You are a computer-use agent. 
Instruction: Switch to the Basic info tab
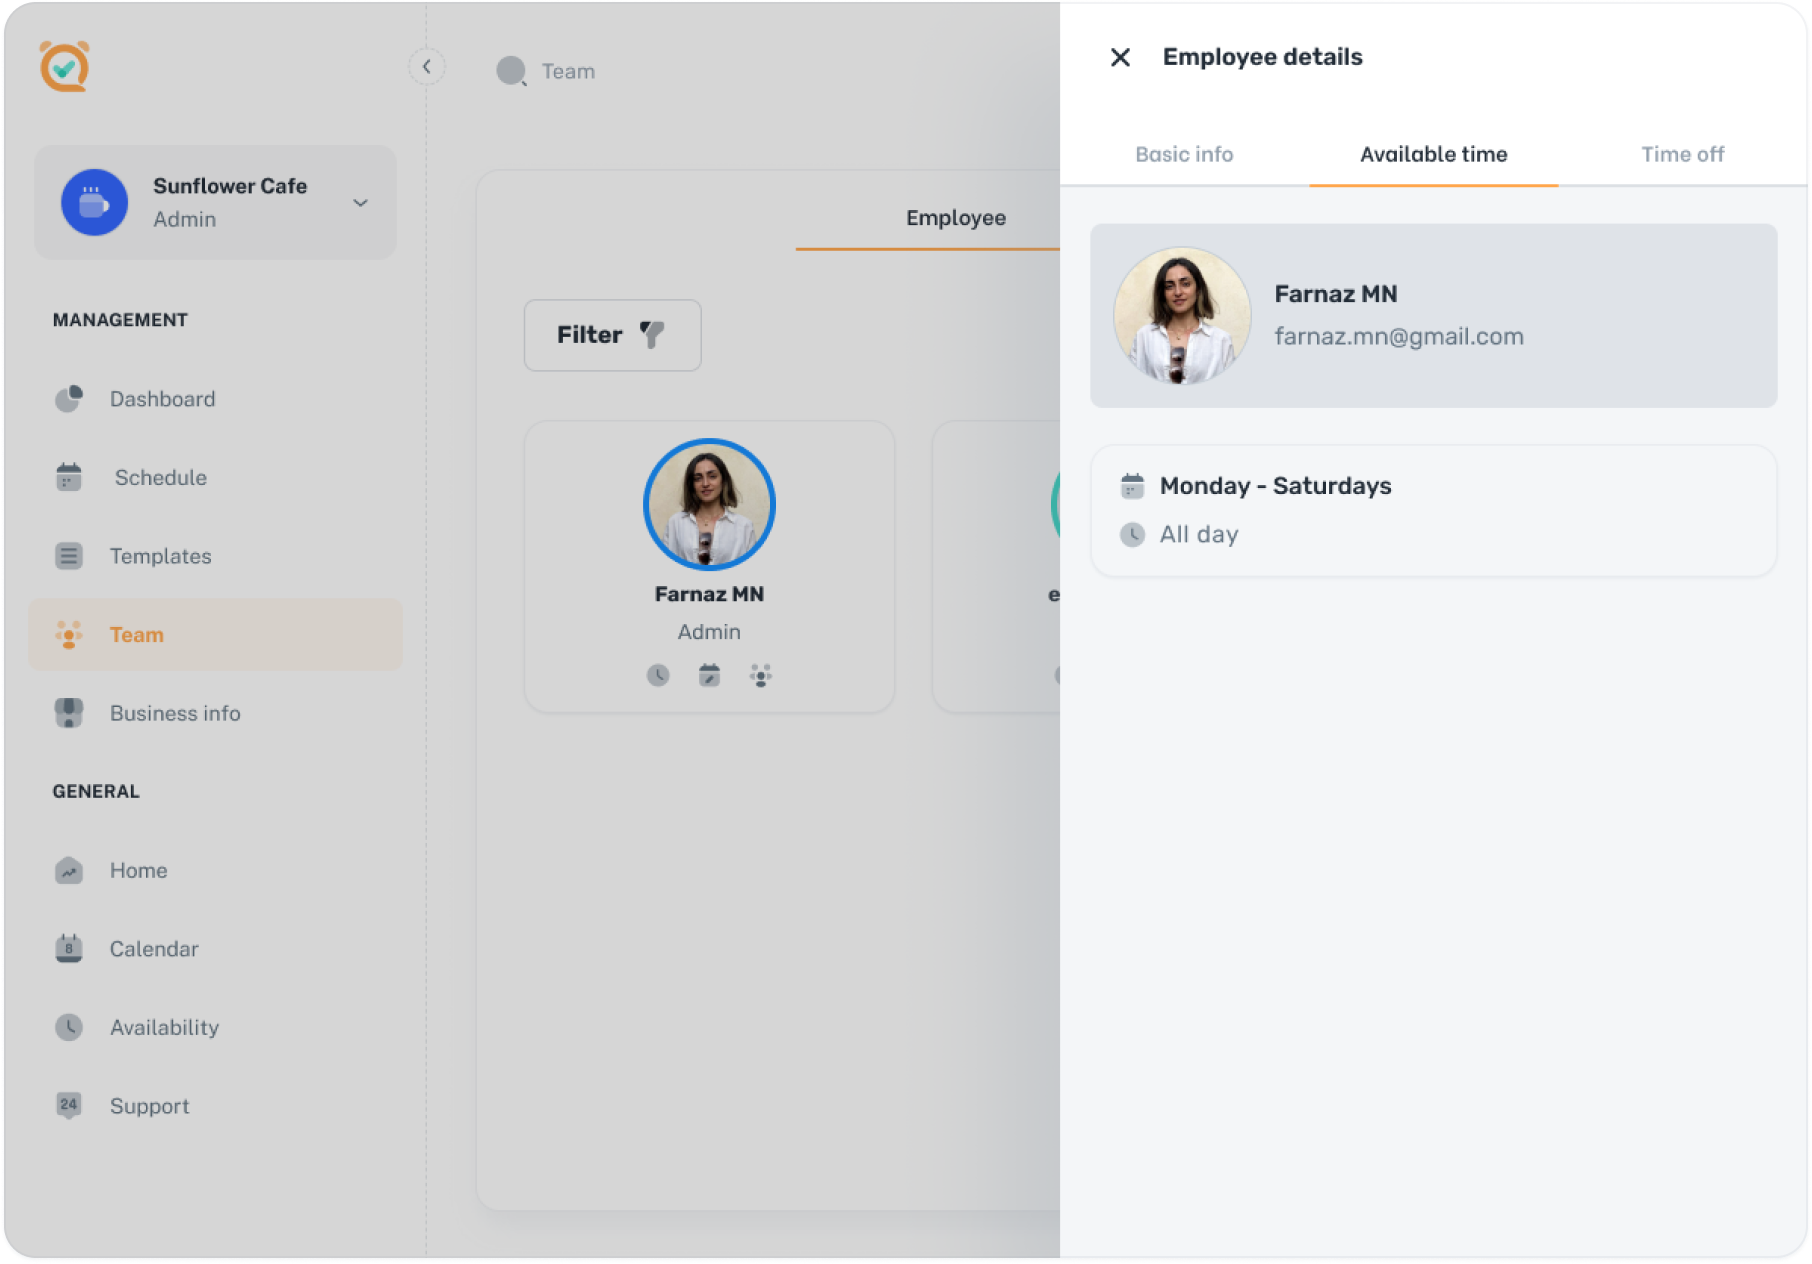1184,154
